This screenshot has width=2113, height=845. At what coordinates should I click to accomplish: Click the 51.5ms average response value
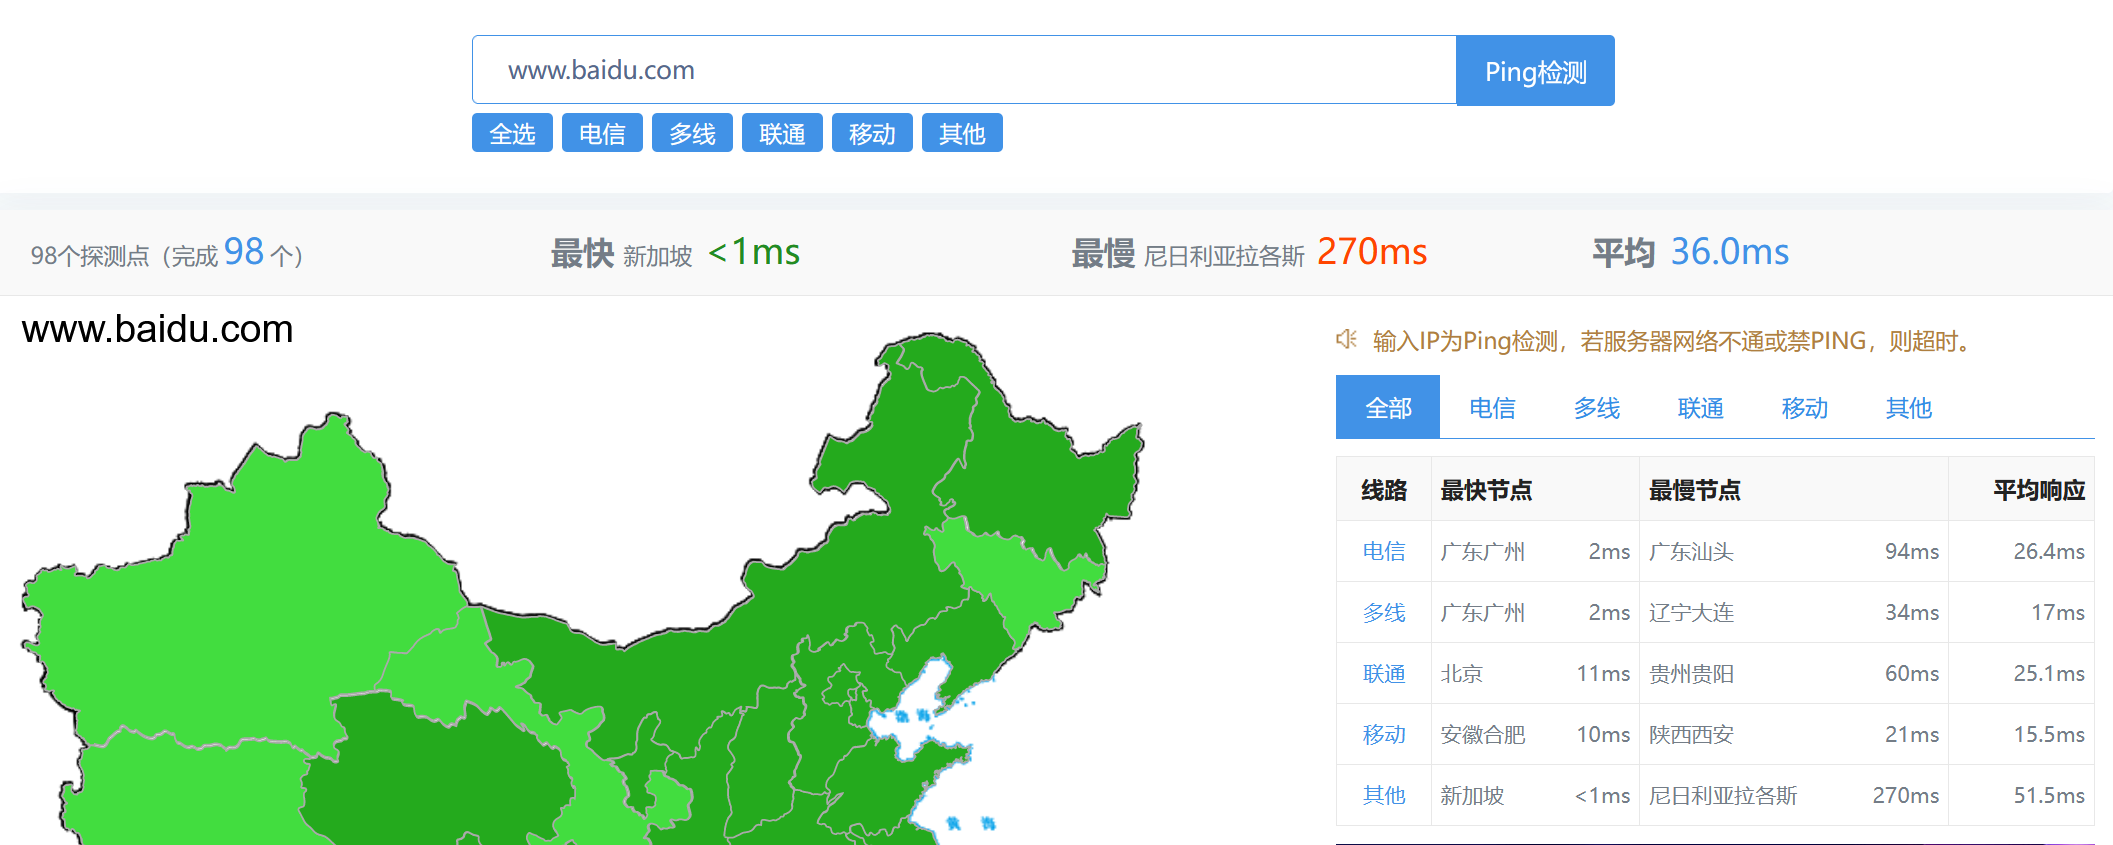click(x=2049, y=795)
